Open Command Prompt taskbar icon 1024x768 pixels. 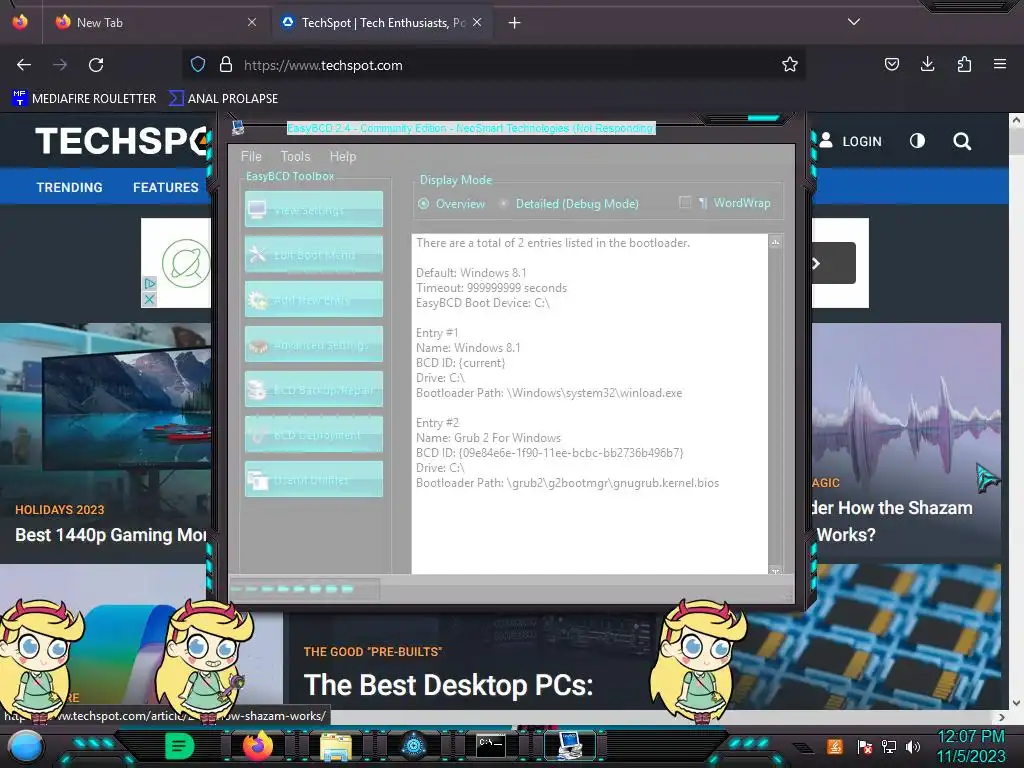(490, 746)
